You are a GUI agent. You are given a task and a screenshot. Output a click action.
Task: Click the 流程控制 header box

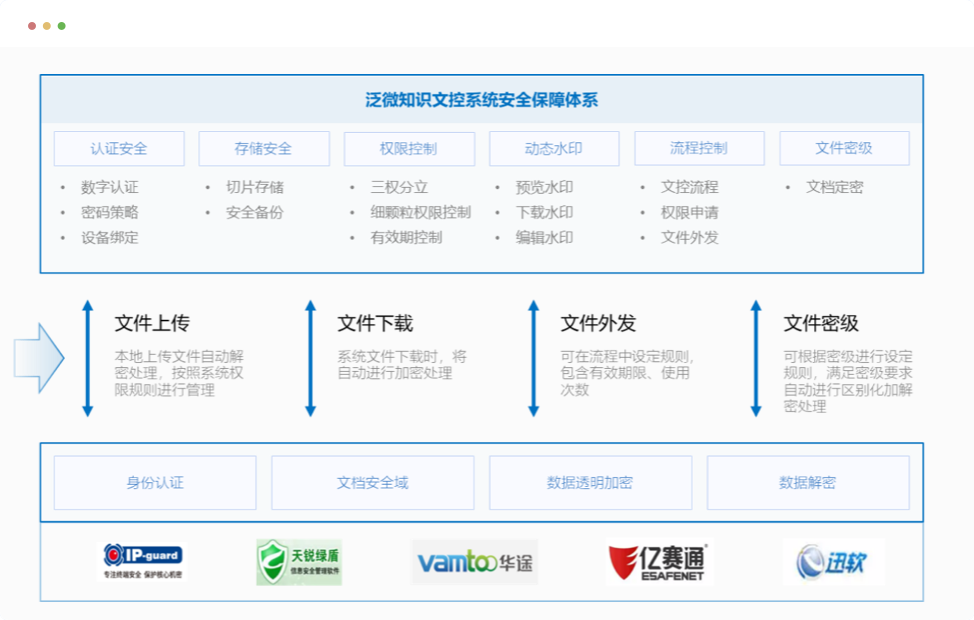[x=699, y=149]
